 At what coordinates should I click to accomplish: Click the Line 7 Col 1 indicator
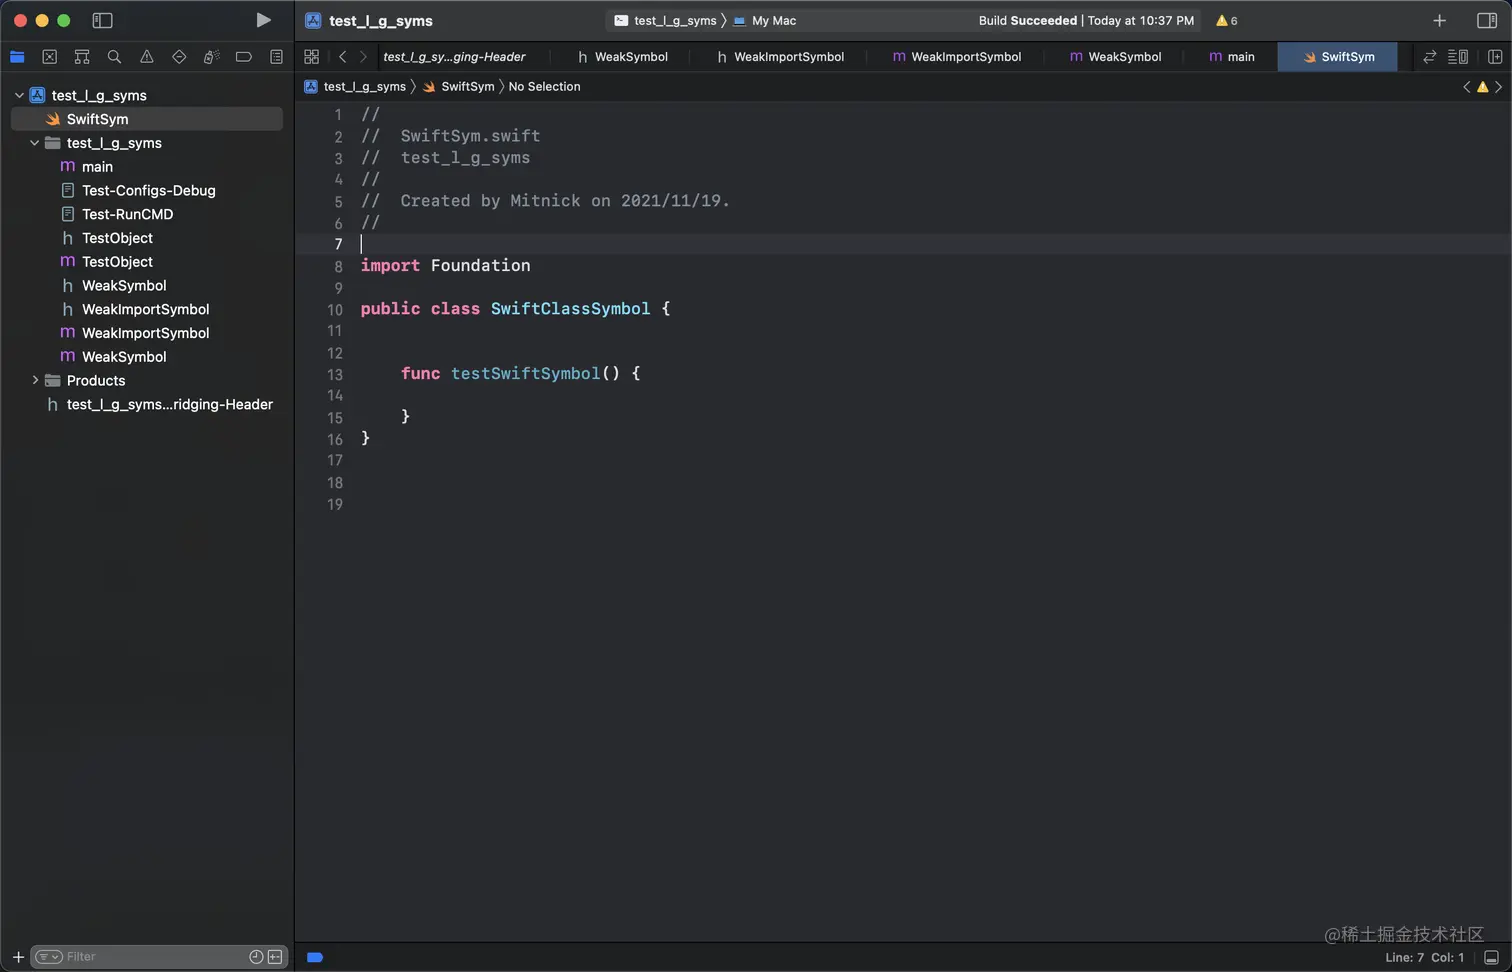pos(1424,958)
